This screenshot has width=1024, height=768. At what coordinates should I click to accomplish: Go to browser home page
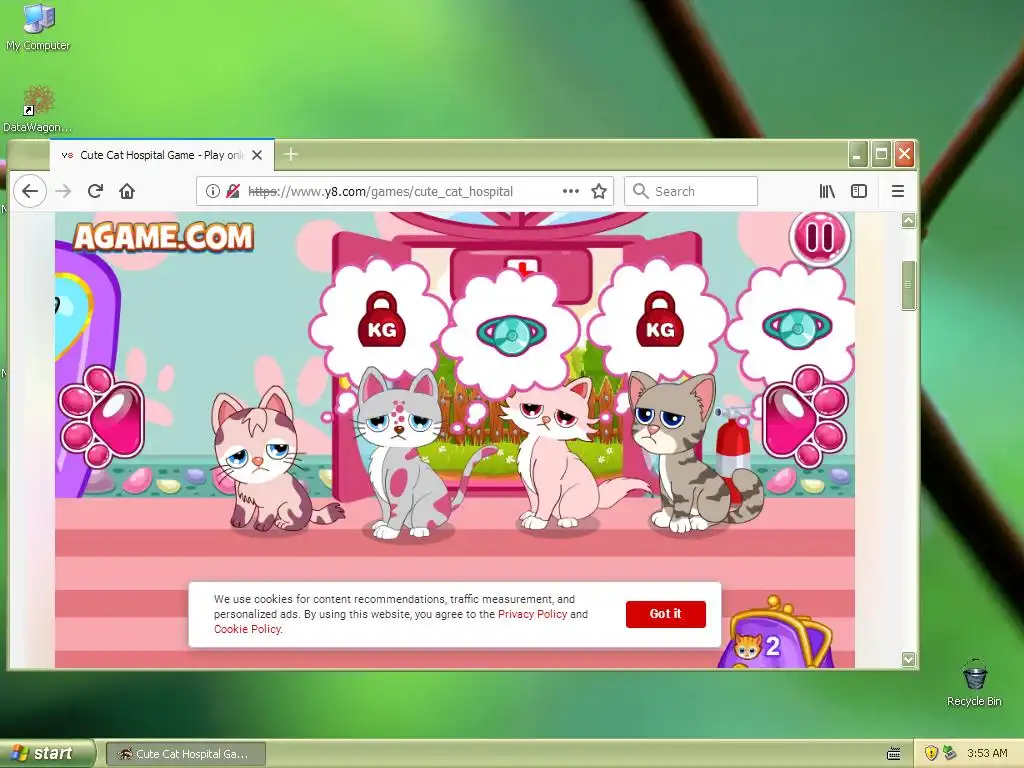pyautogui.click(x=127, y=191)
